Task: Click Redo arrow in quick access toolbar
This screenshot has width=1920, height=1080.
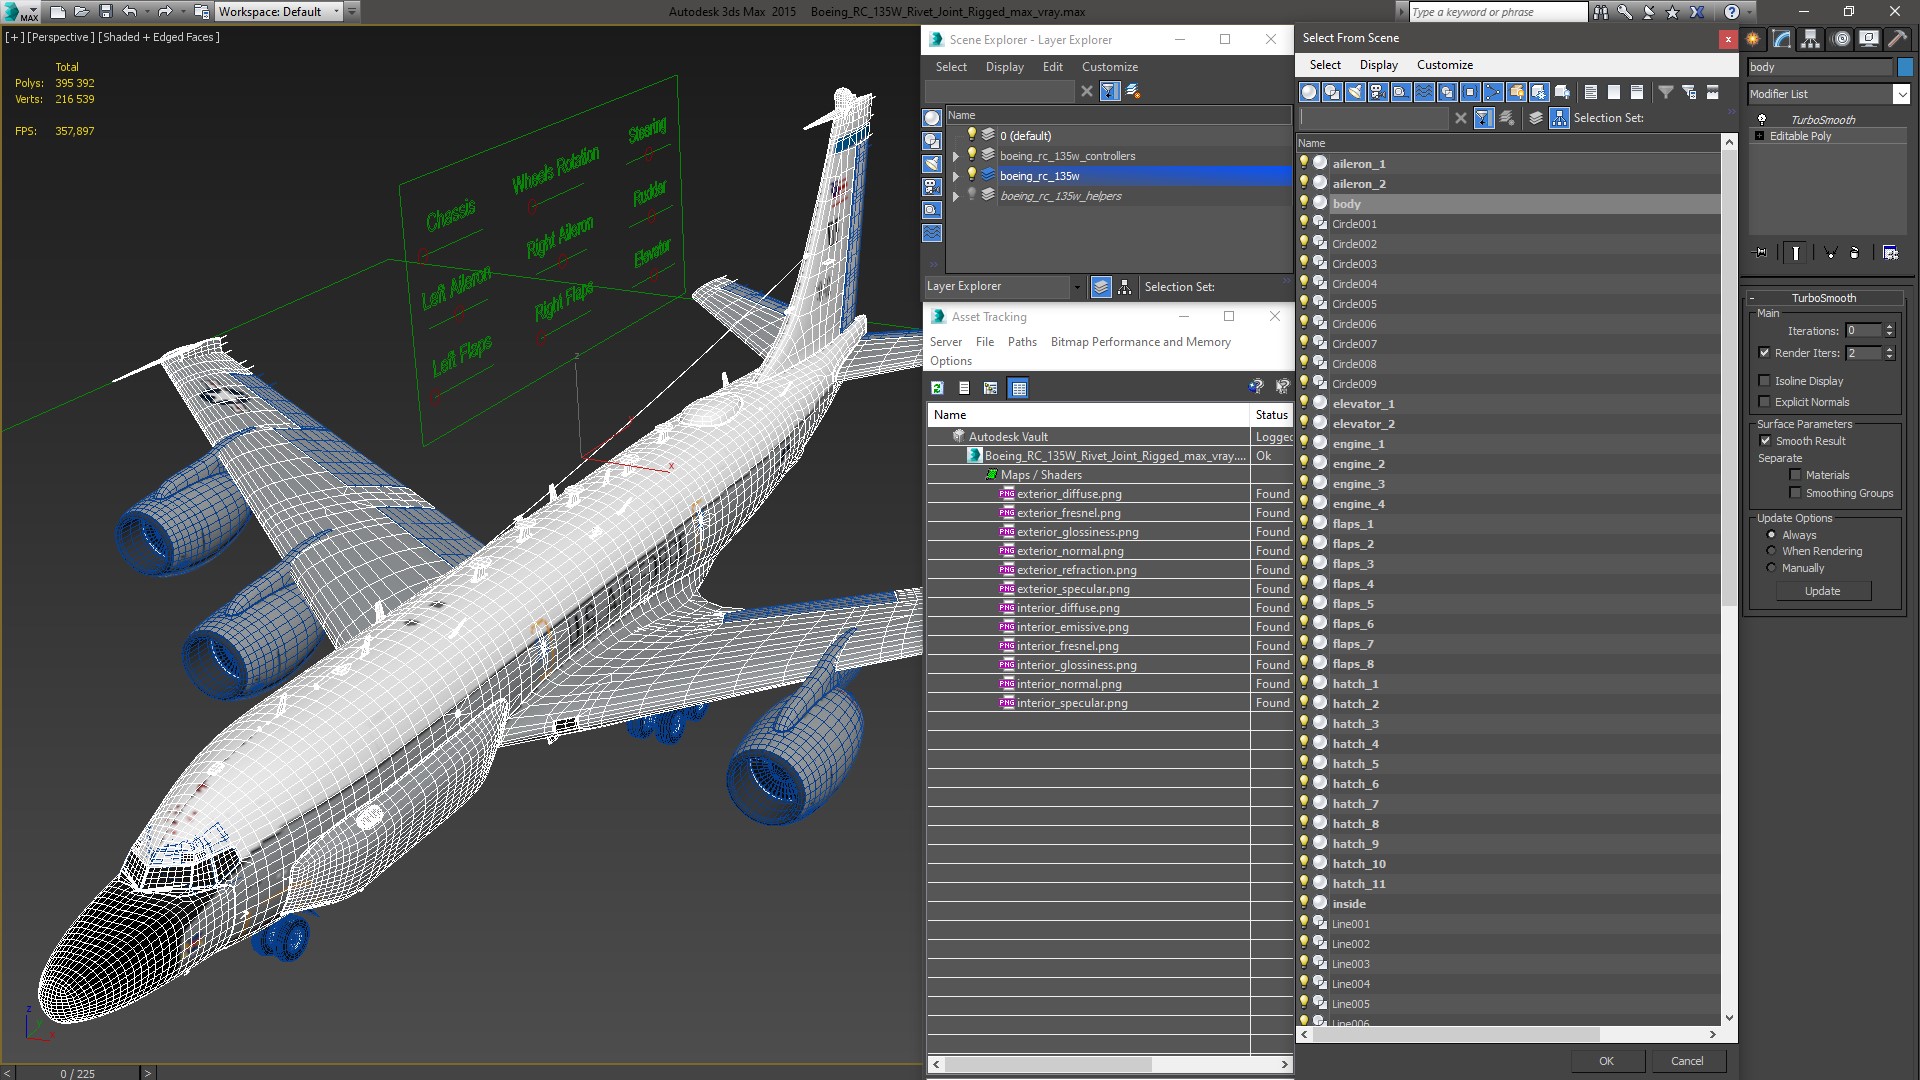Action: [x=165, y=12]
